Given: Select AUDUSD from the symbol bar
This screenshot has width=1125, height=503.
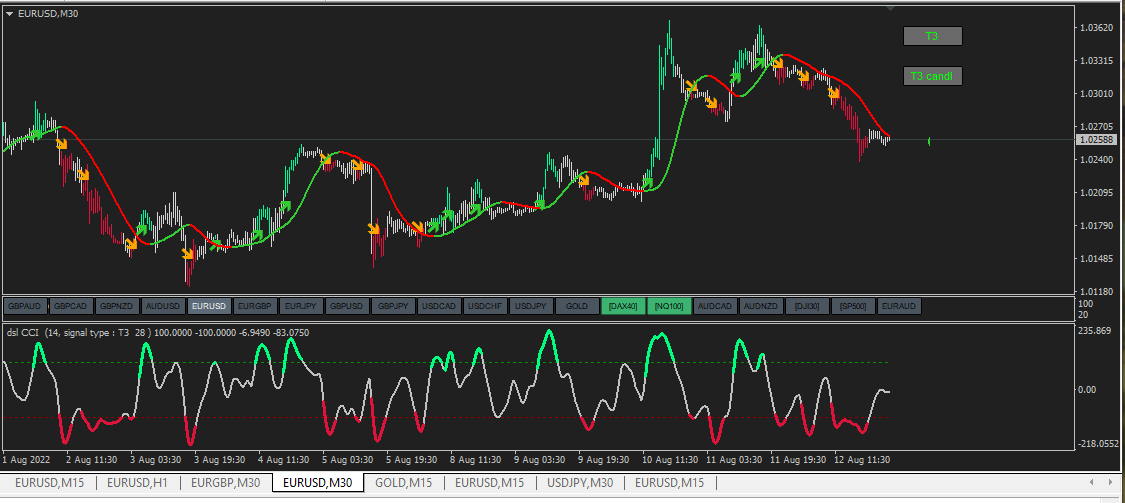Looking at the screenshot, I should click(163, 306).
